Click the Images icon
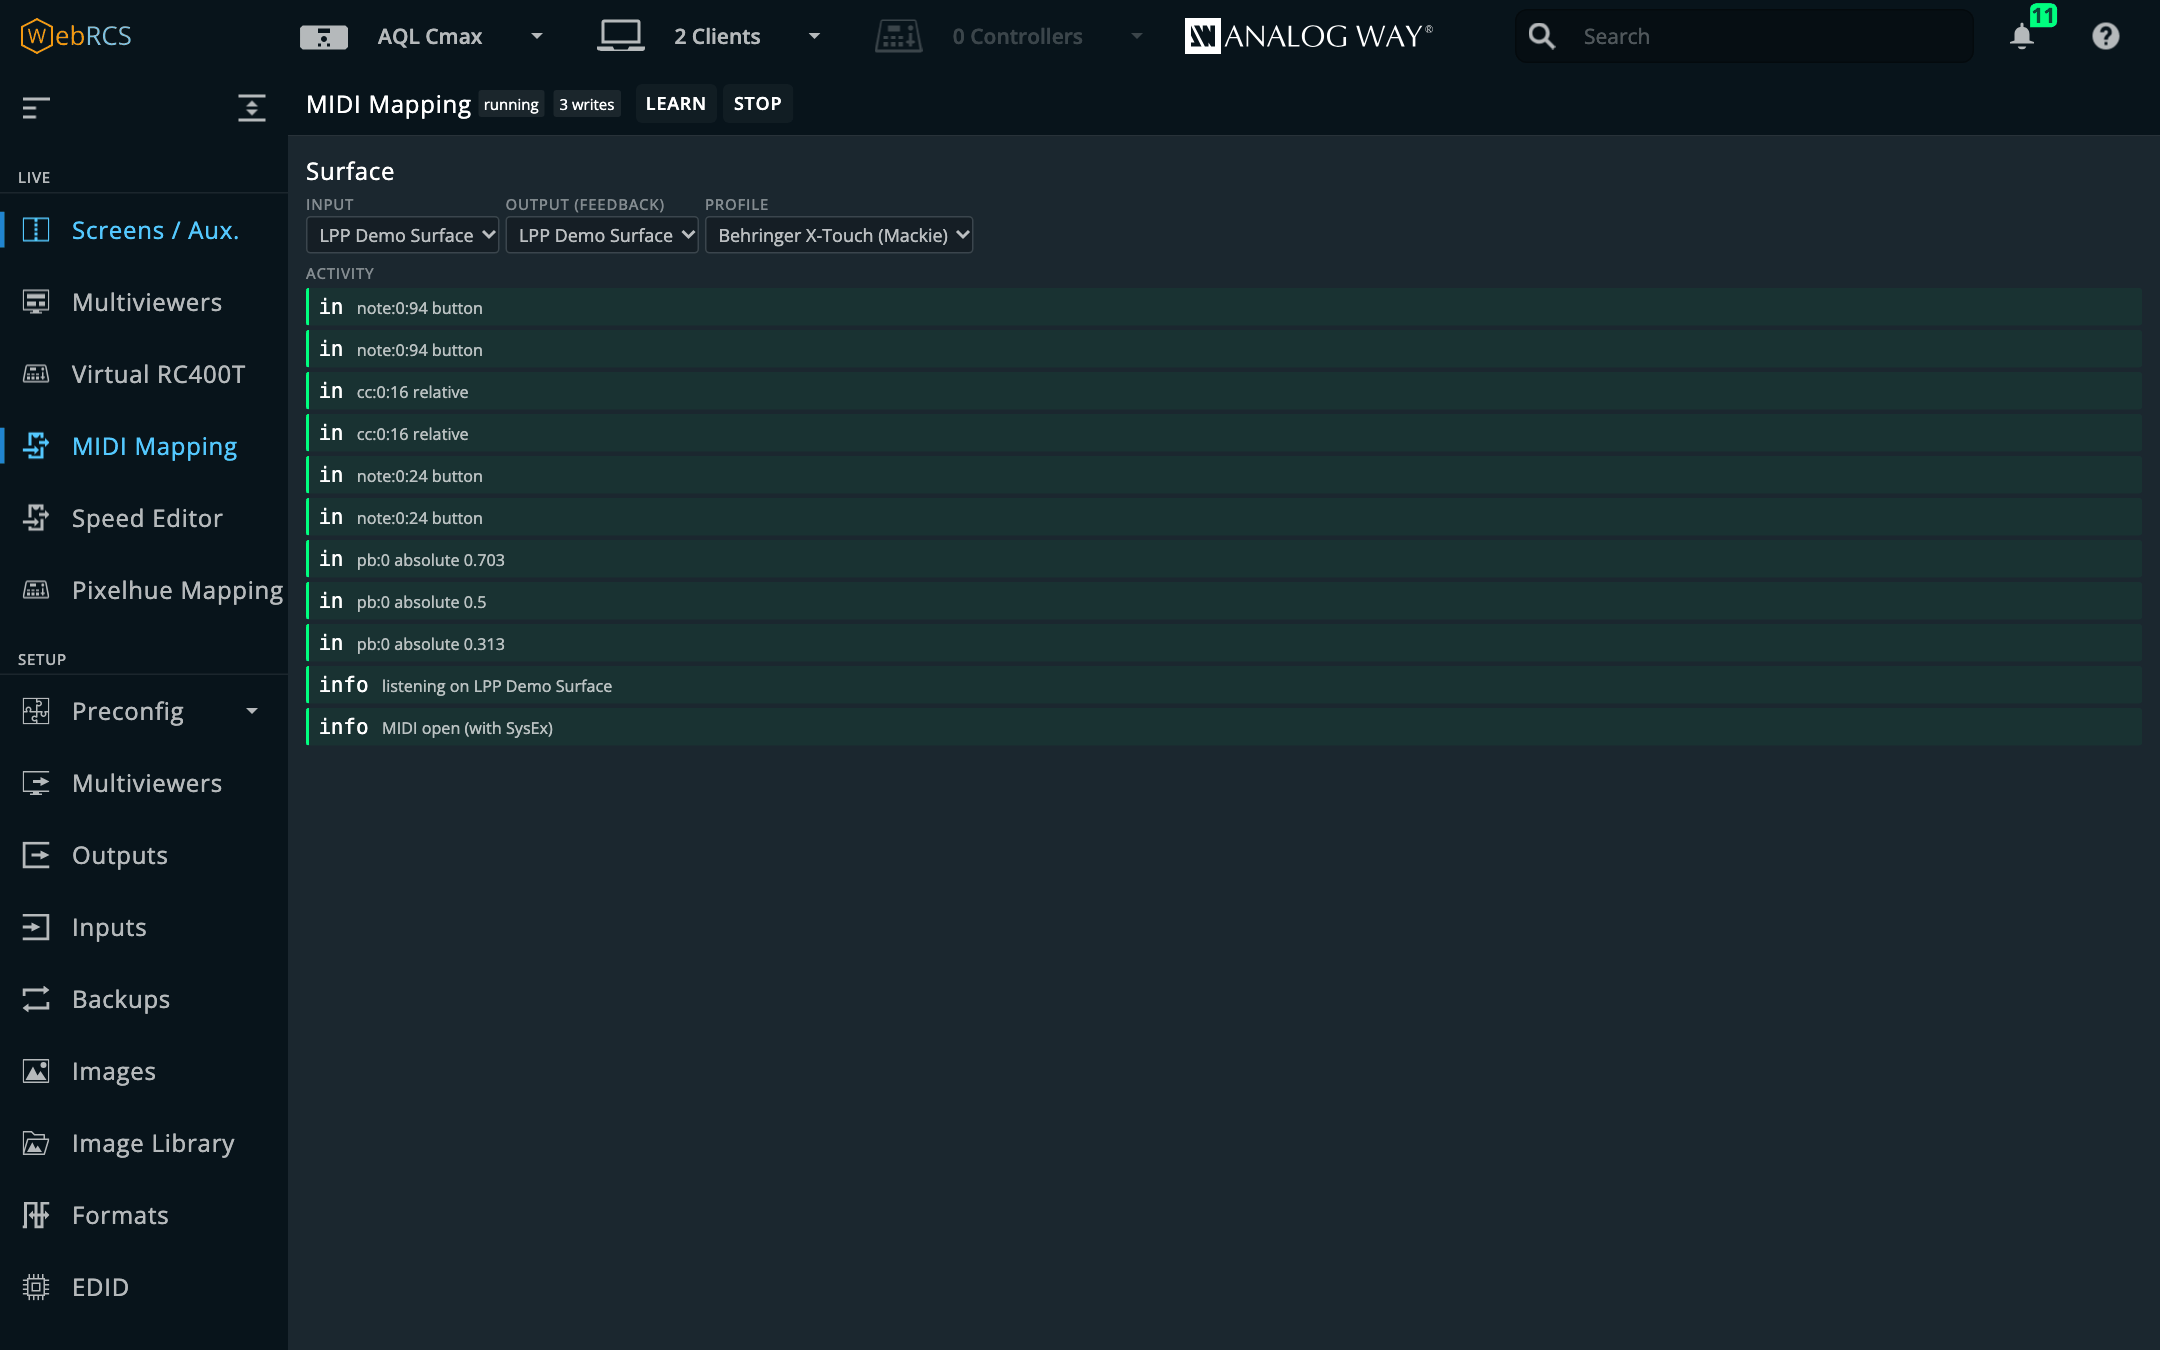Viewport: 2160px width, 1350px height. pyautogui.click(x=36, y=1071)
